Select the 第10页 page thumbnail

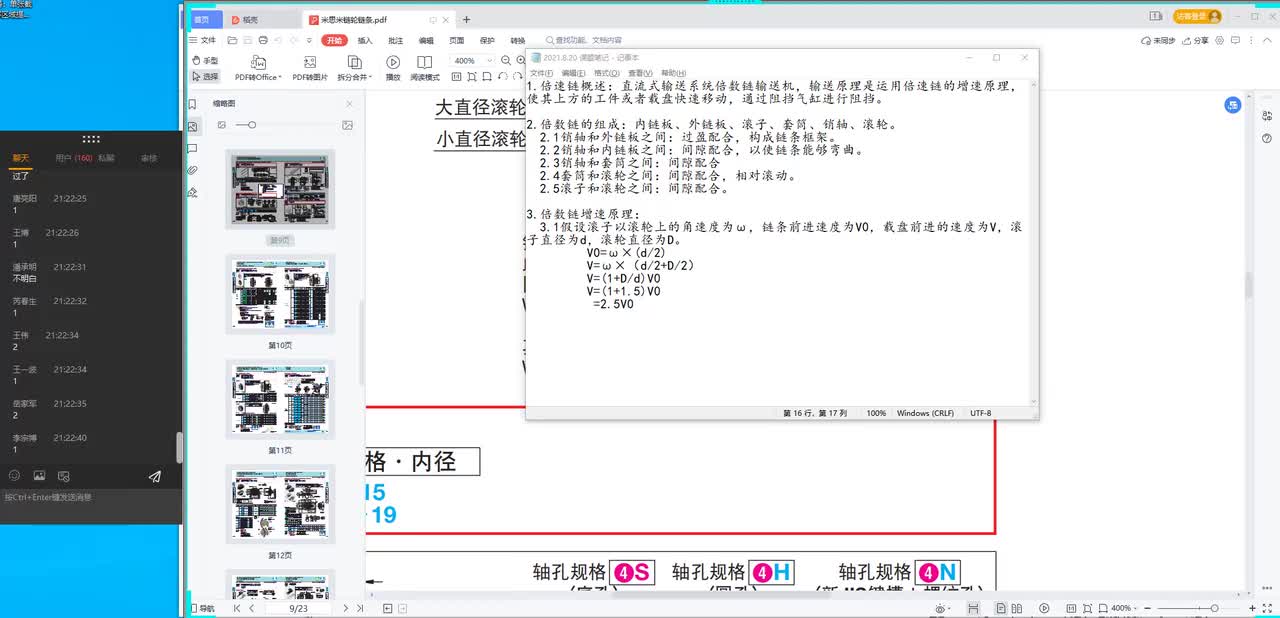pyautogui.click(x=280, y=296)
